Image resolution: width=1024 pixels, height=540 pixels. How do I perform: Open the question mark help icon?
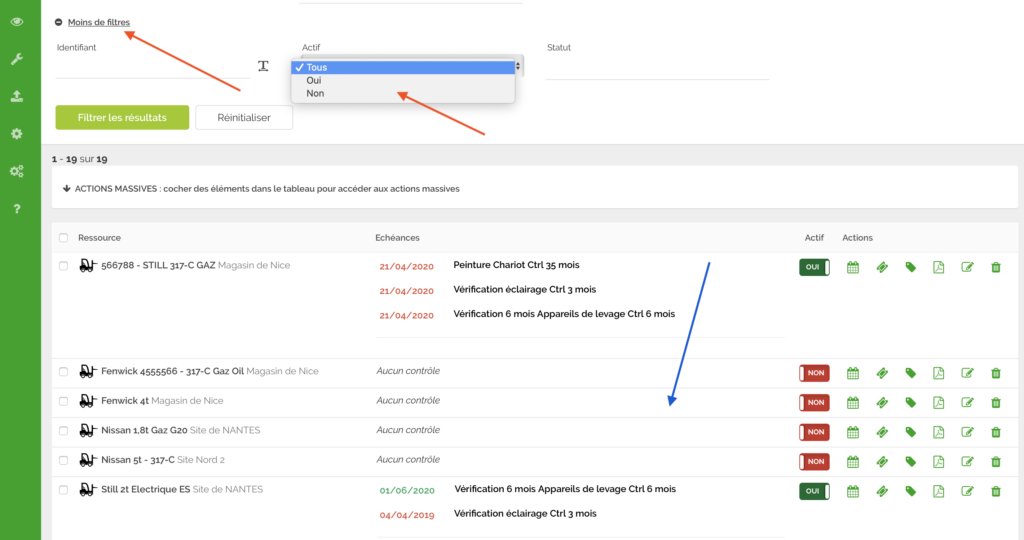point(17,209)
